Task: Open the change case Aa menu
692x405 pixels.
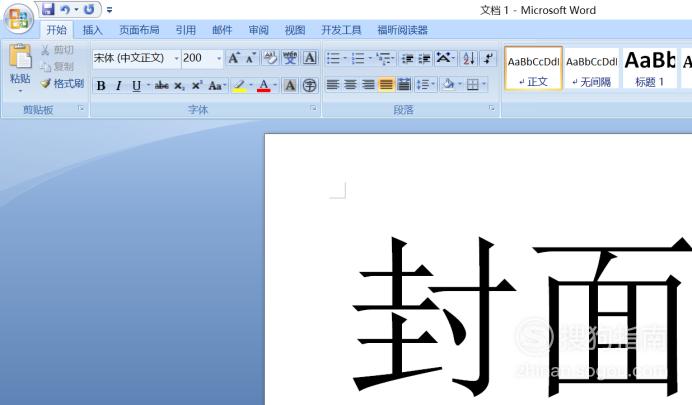Action: coord(217,85)
